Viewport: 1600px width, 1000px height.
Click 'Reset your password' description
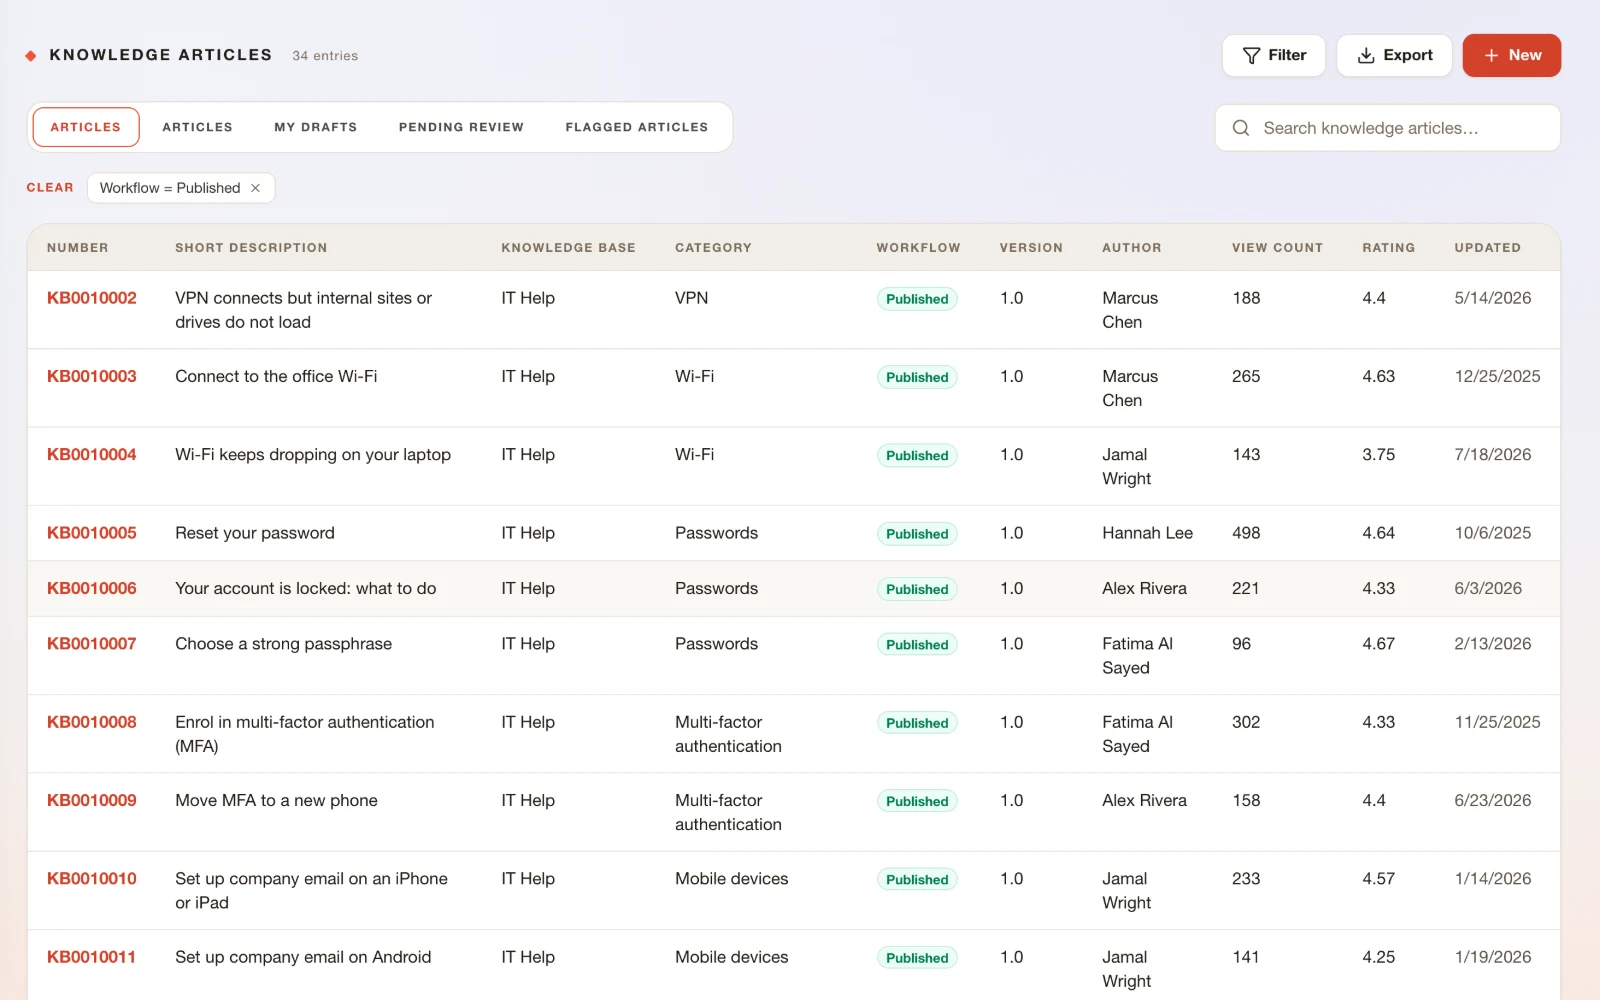(x=255, y=533)
